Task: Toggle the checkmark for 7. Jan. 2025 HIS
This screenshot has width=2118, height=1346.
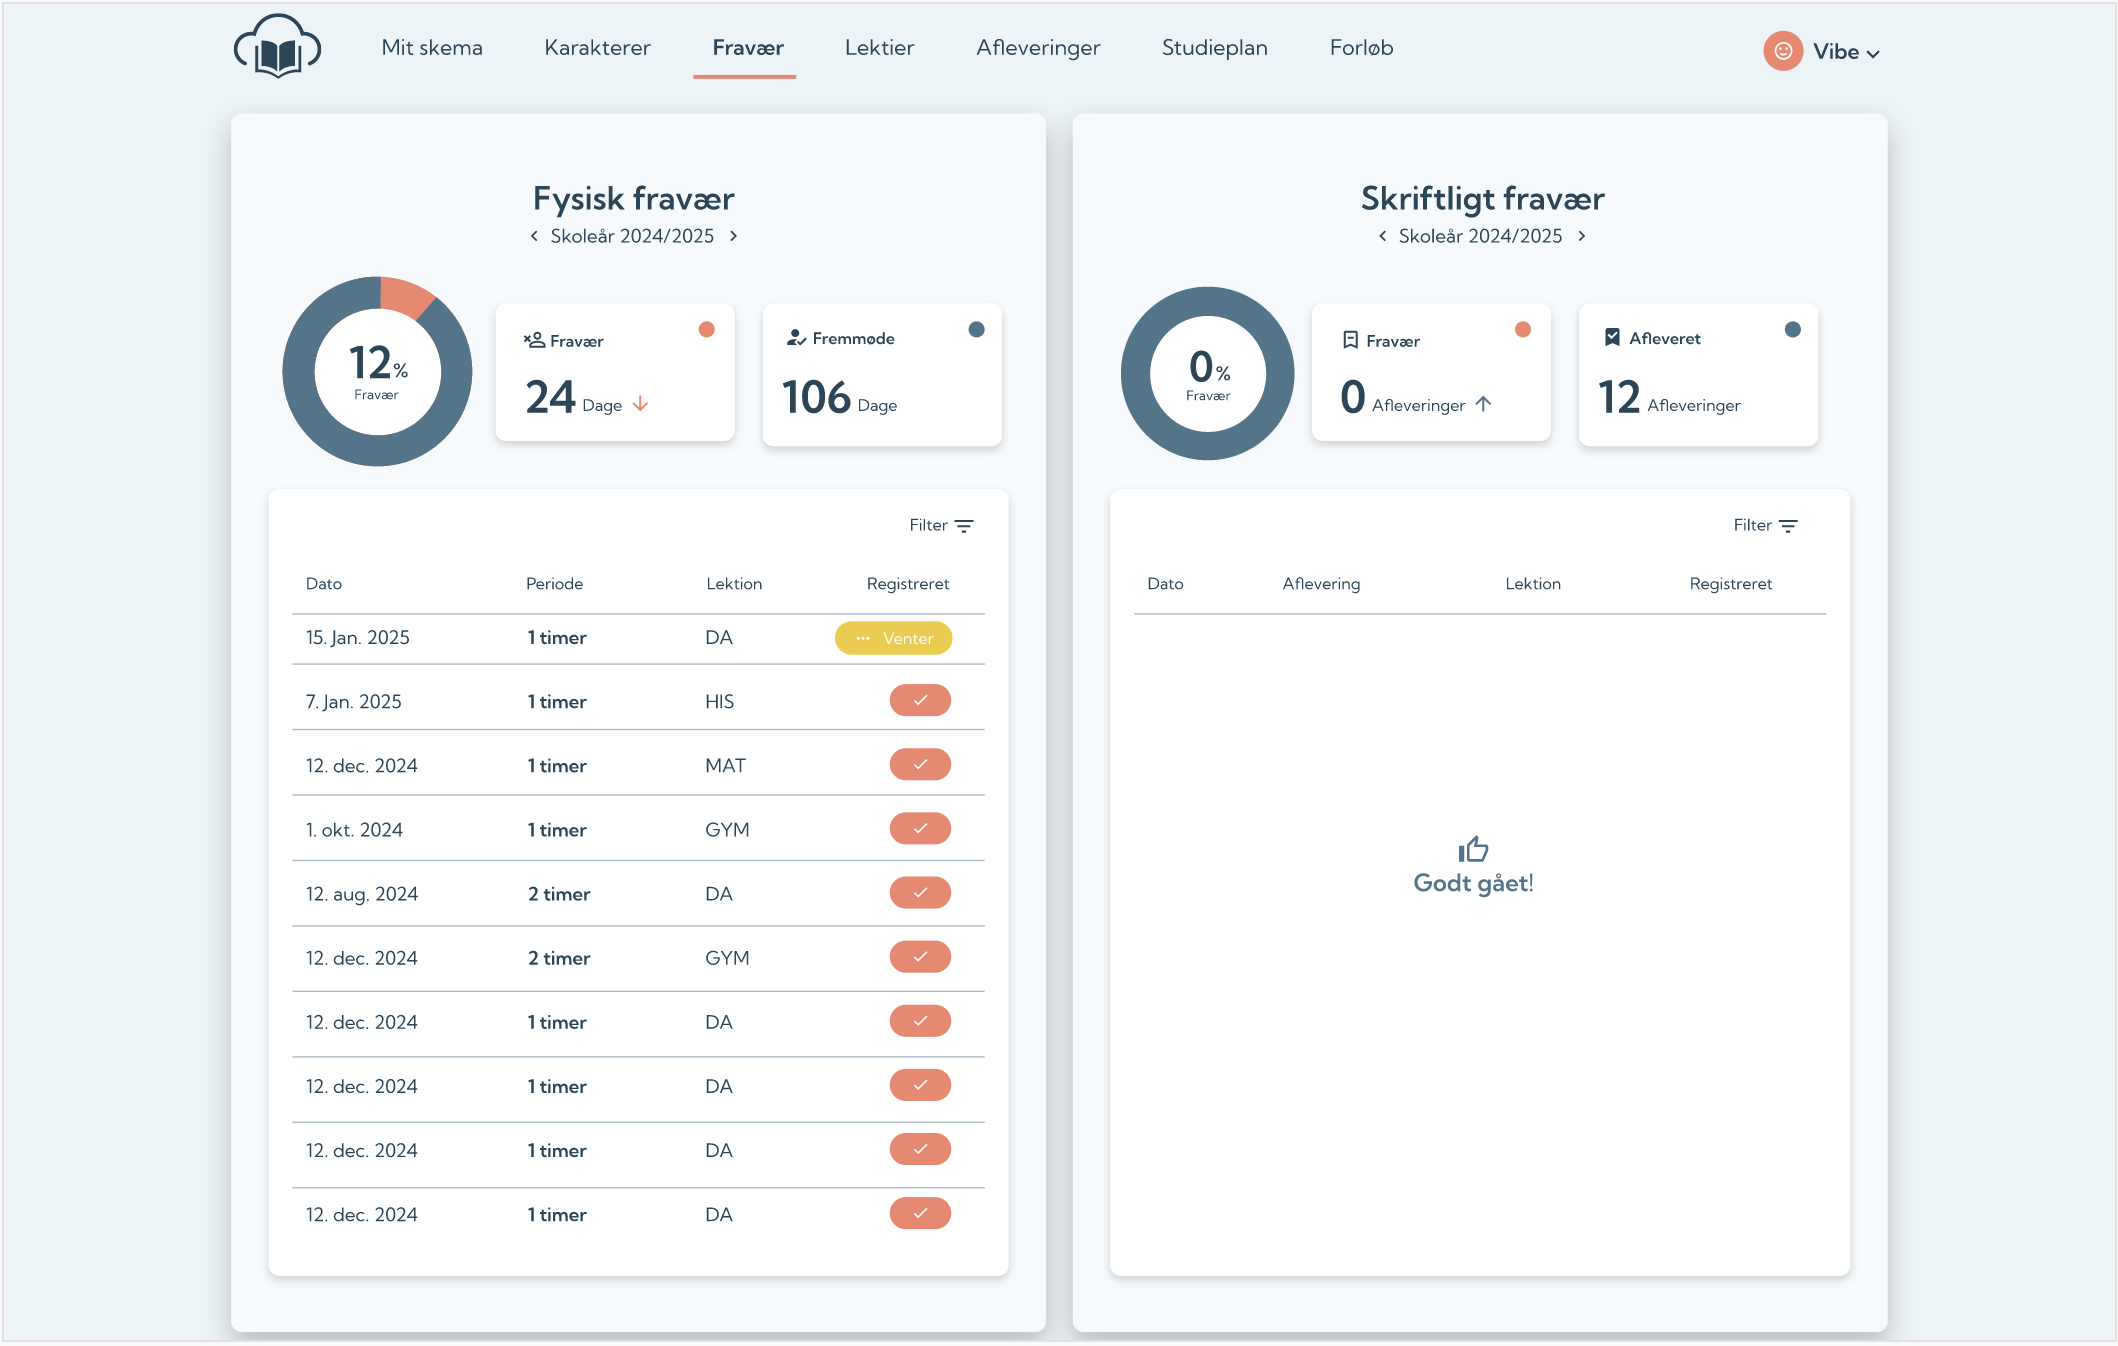Action: point(920,701)
